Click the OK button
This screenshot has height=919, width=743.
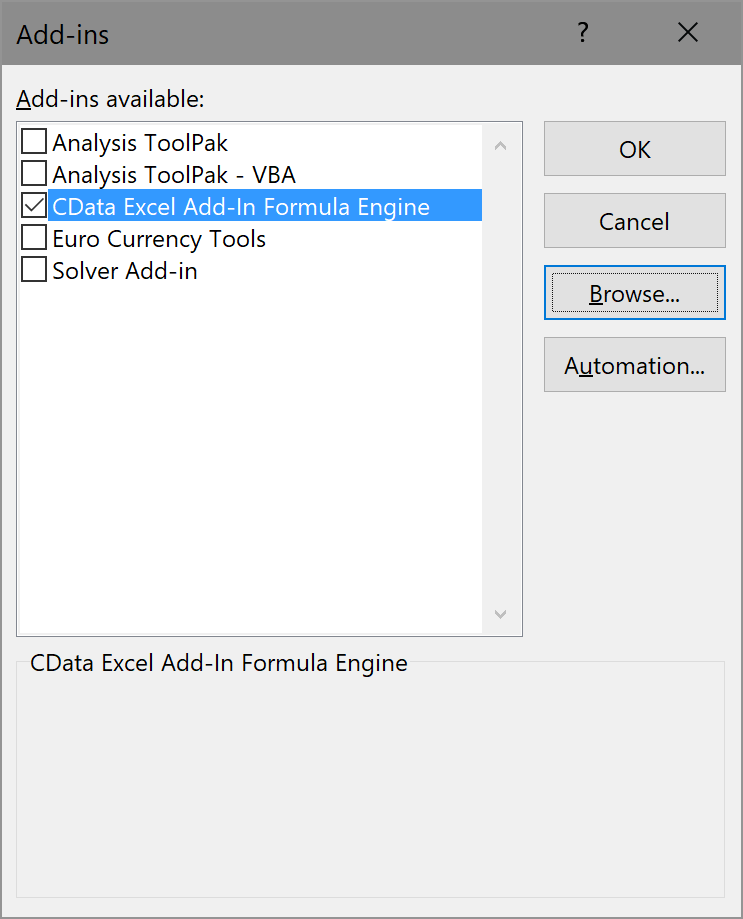634,149
